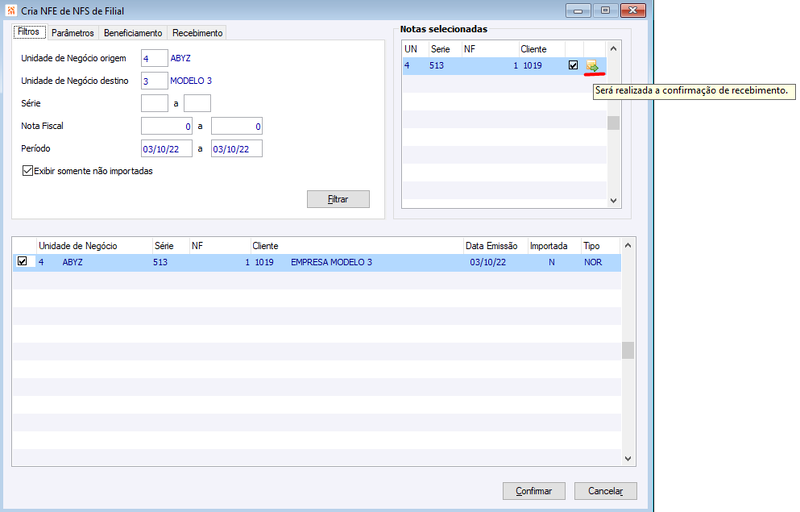Image resolution: width=800 pixels, height=512 pixels.
Task: Open the Recebimento tab
Action: tap(197, 33)
